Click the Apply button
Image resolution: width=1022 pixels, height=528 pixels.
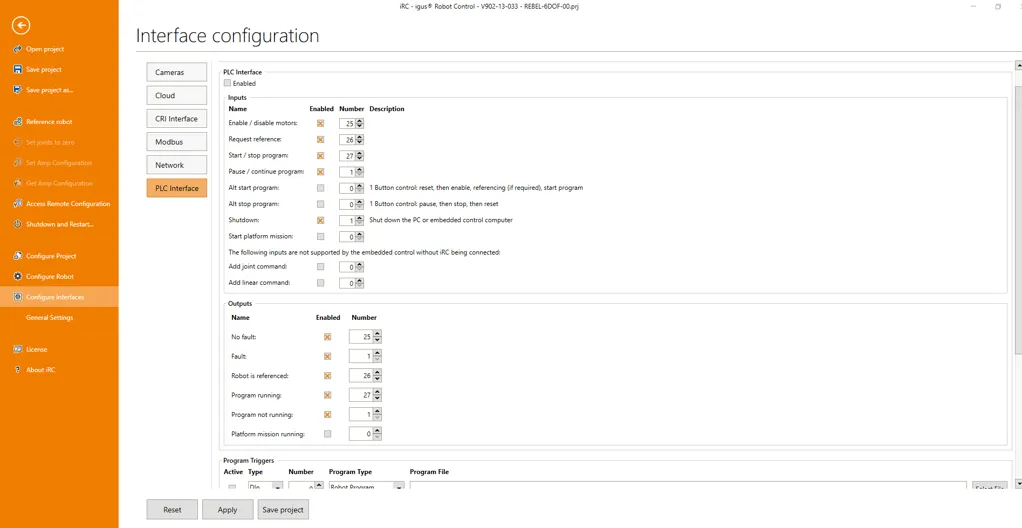[227, 510]
